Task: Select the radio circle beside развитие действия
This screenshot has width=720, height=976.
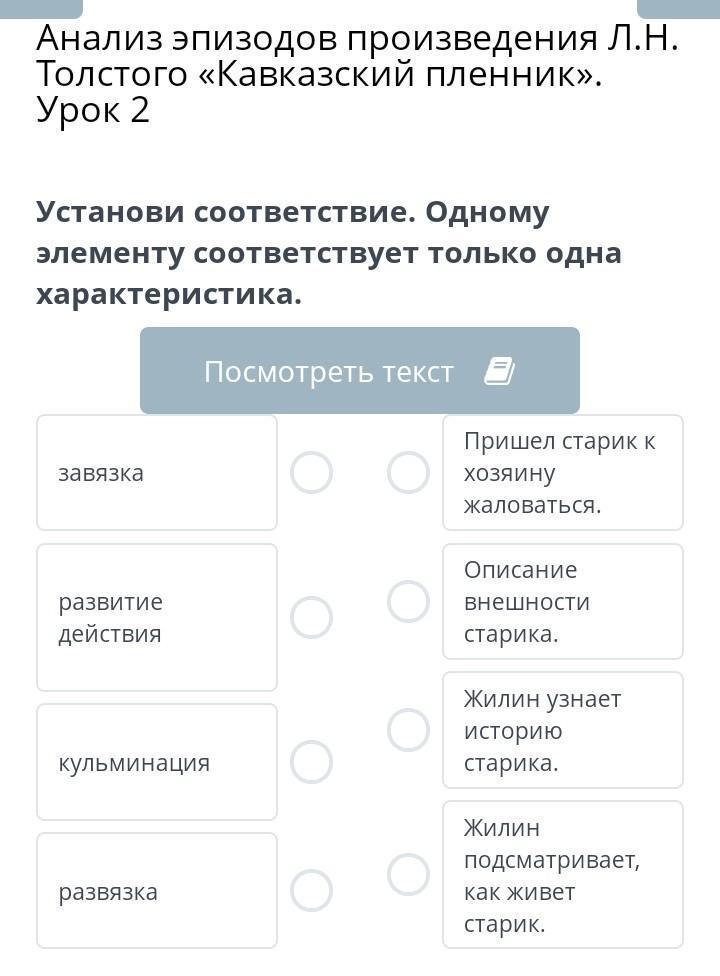Action: pos(311,617)
